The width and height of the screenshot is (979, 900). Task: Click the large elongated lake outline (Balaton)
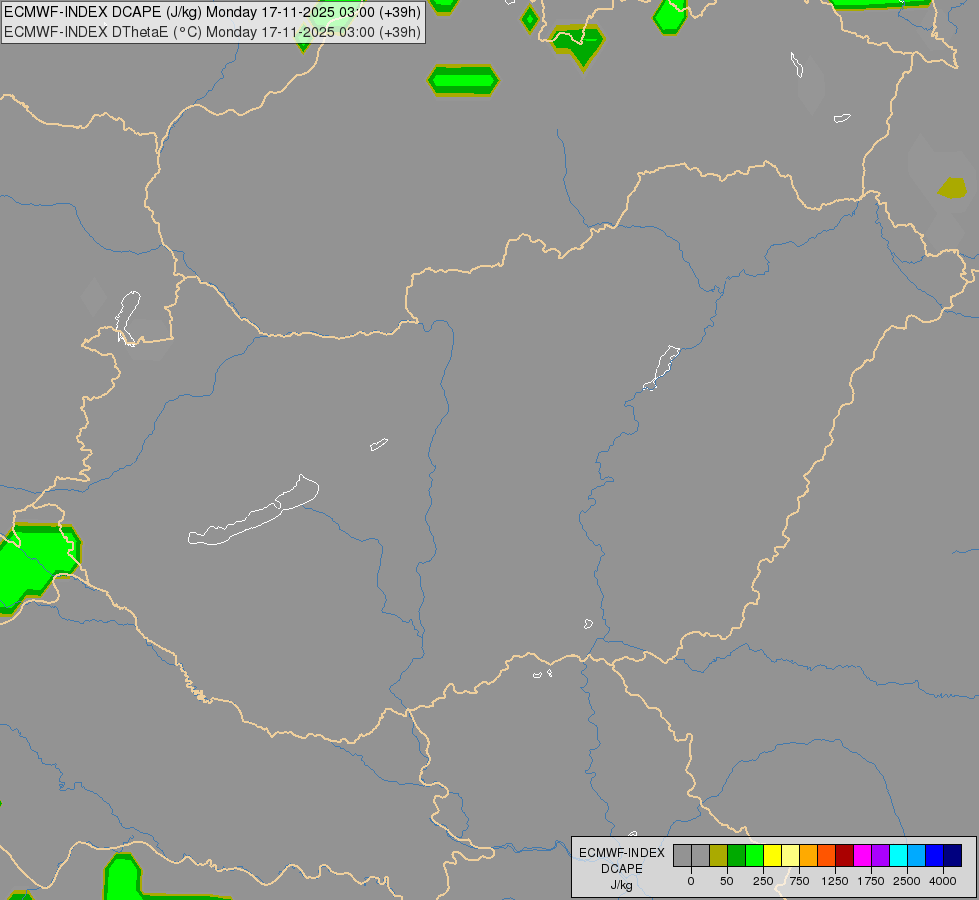pos(253,511)
